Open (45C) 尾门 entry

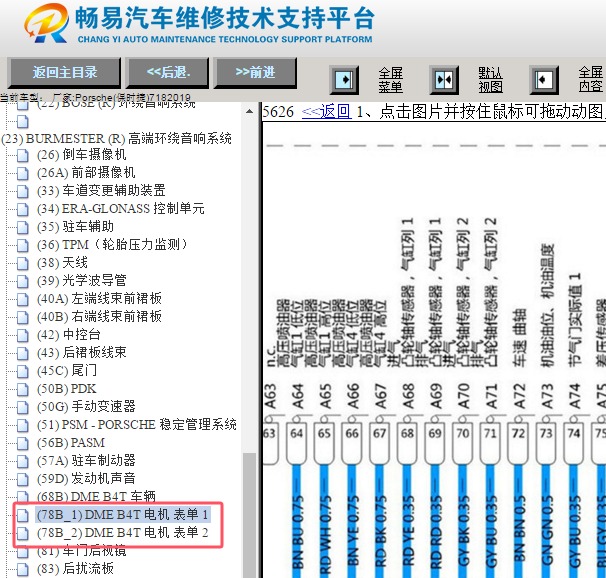(x=67, y=371)
